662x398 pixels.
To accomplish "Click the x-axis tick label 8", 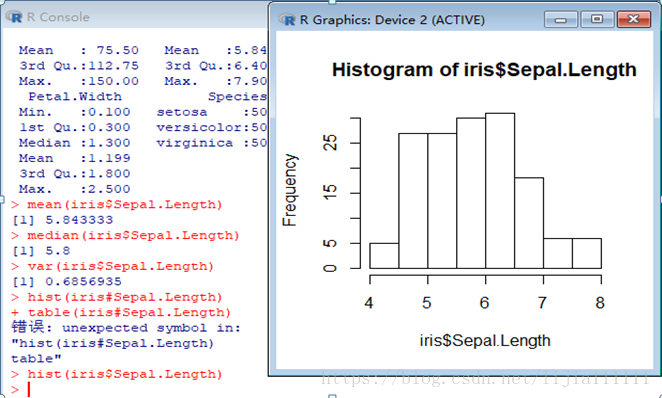I will pyautogui.click(x=600, y=303).
